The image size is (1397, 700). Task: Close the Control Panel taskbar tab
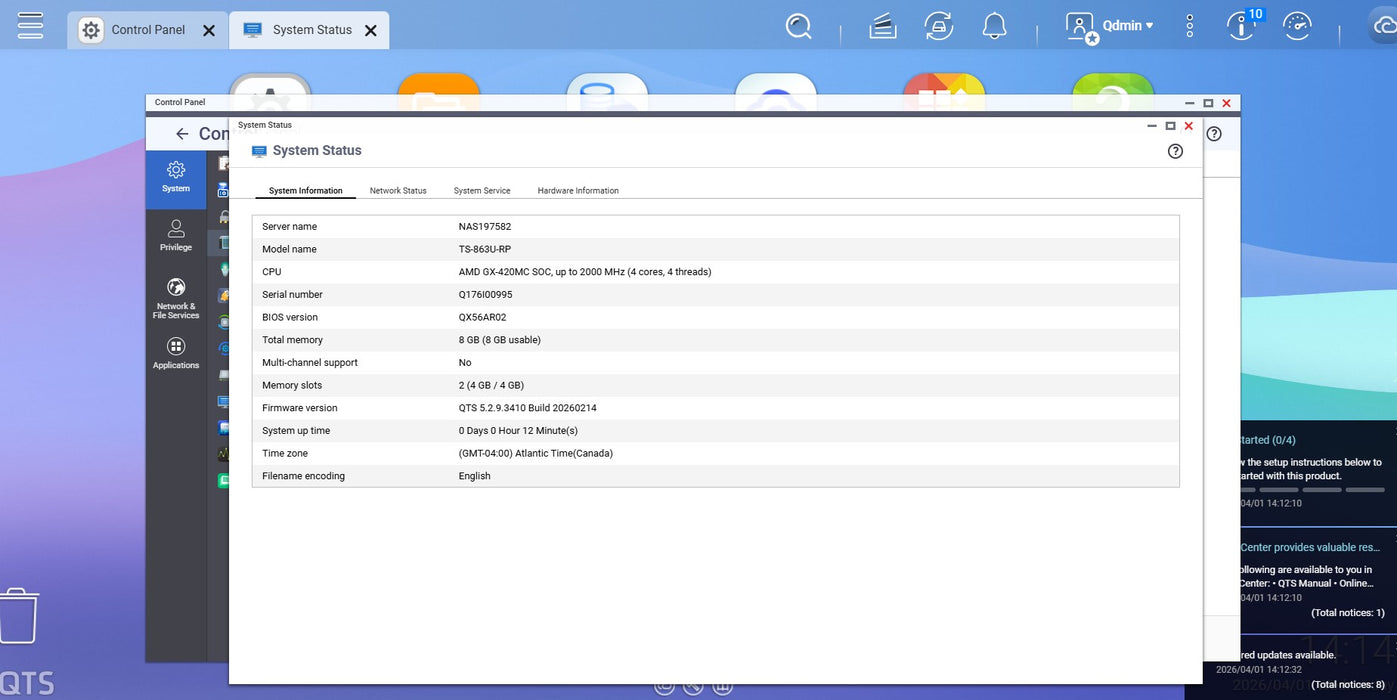(209, 30)
